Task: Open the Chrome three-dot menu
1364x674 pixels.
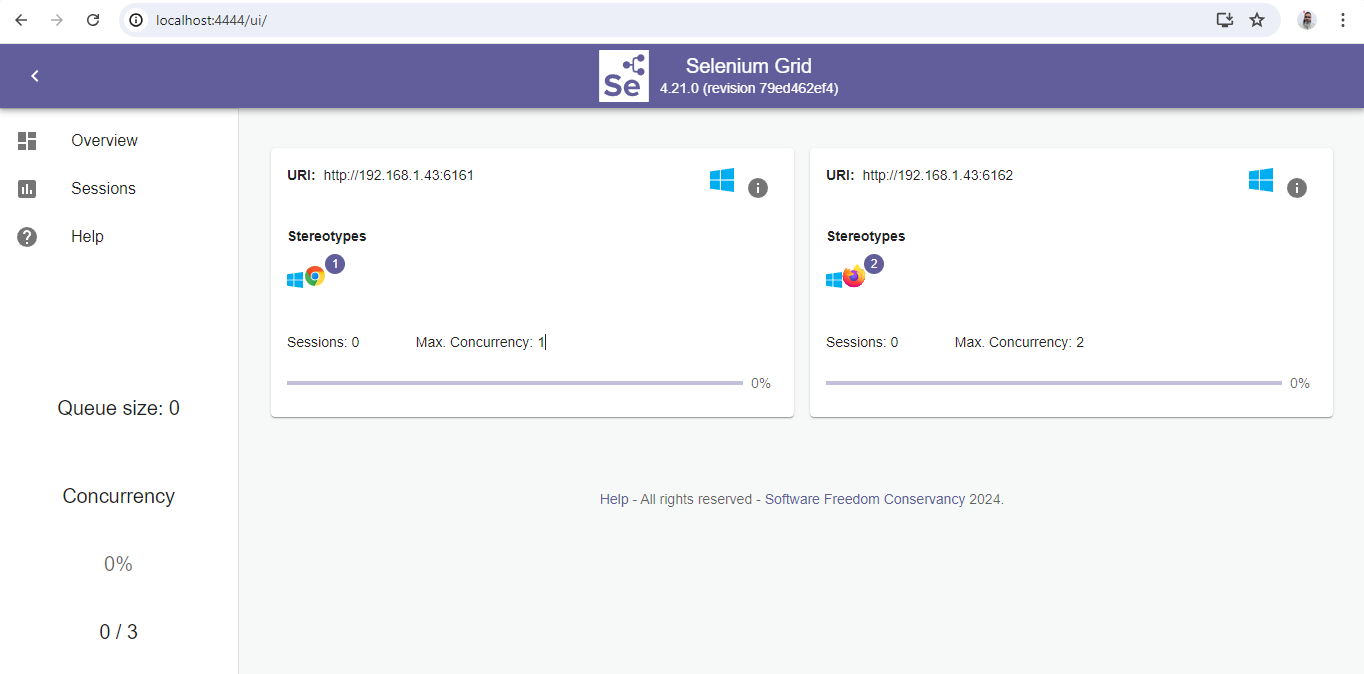Action: click(x=1342, y=20)
